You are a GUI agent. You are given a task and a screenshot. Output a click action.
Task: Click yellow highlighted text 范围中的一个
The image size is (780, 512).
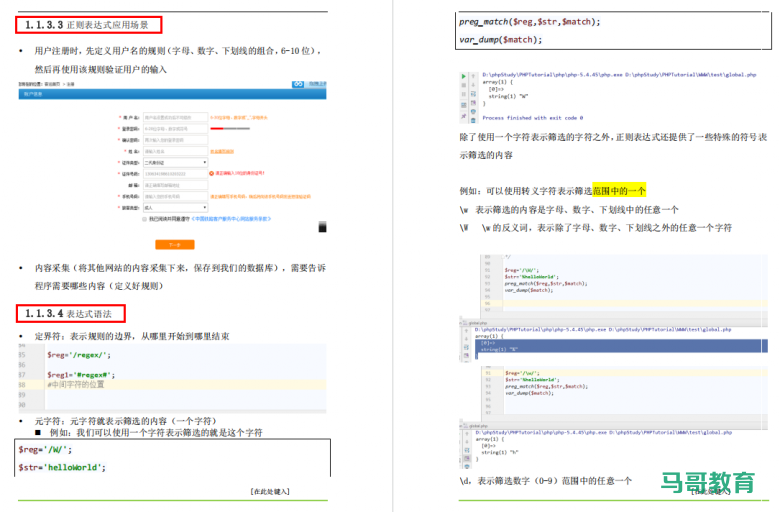point(619,190)
